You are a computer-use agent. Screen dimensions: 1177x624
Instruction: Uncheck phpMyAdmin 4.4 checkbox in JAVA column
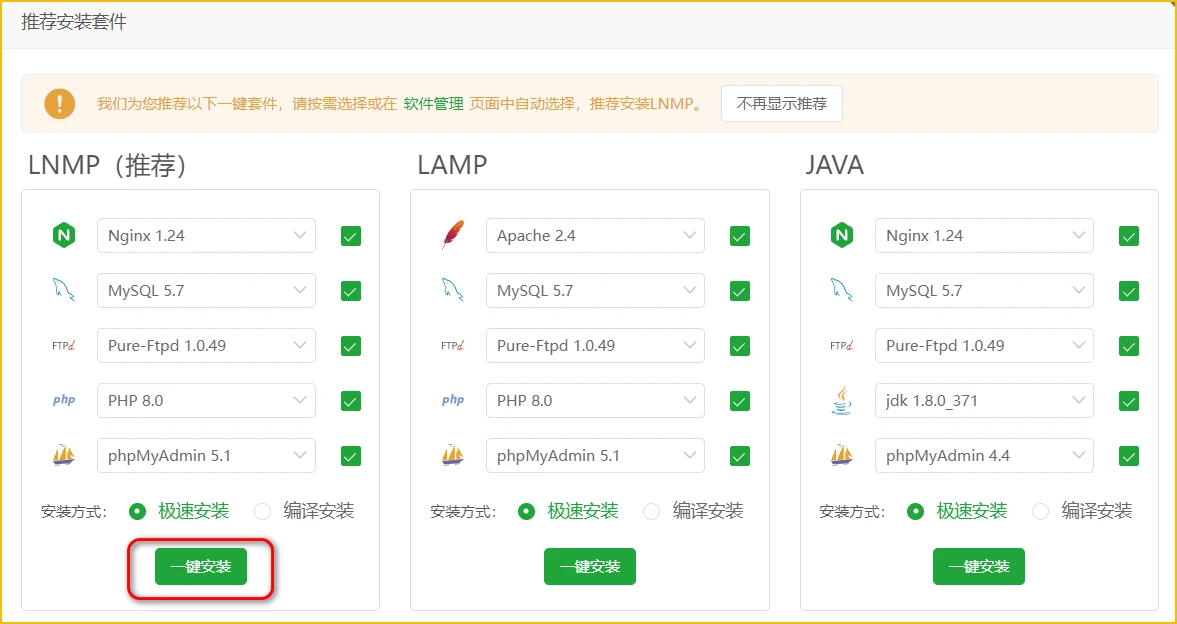1129,456
